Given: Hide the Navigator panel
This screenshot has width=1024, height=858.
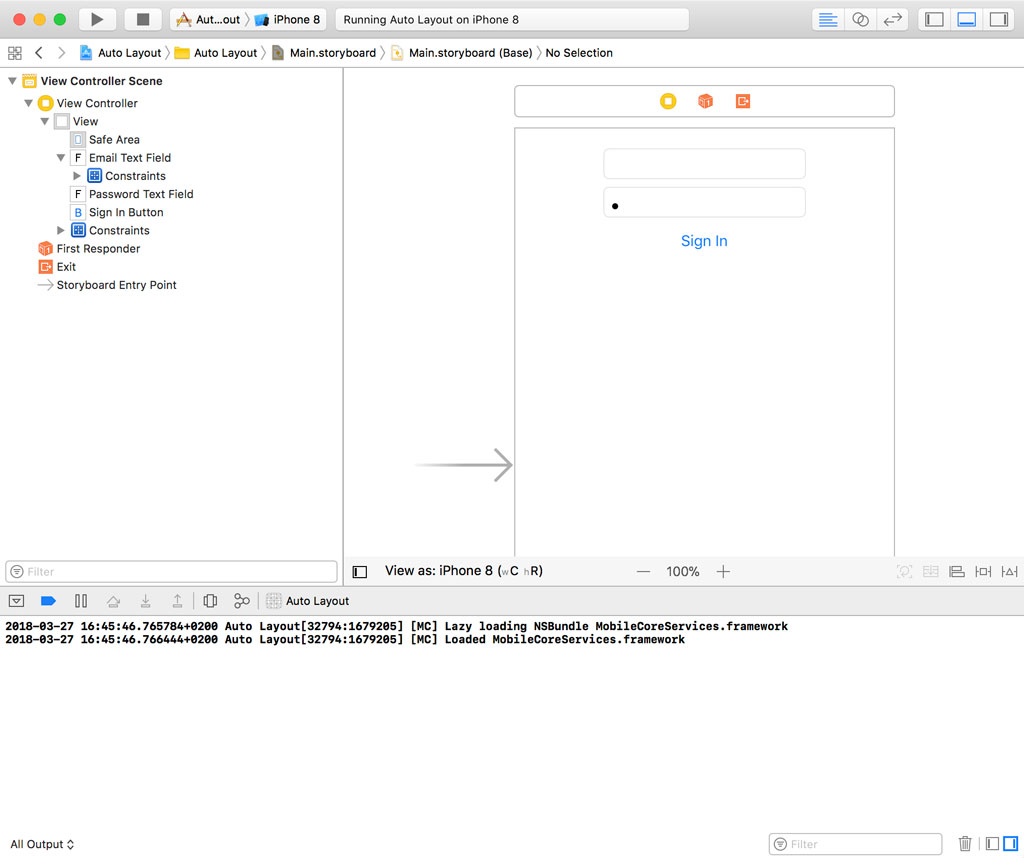Looking at the screenshot, I should click(x=933, y=18).
